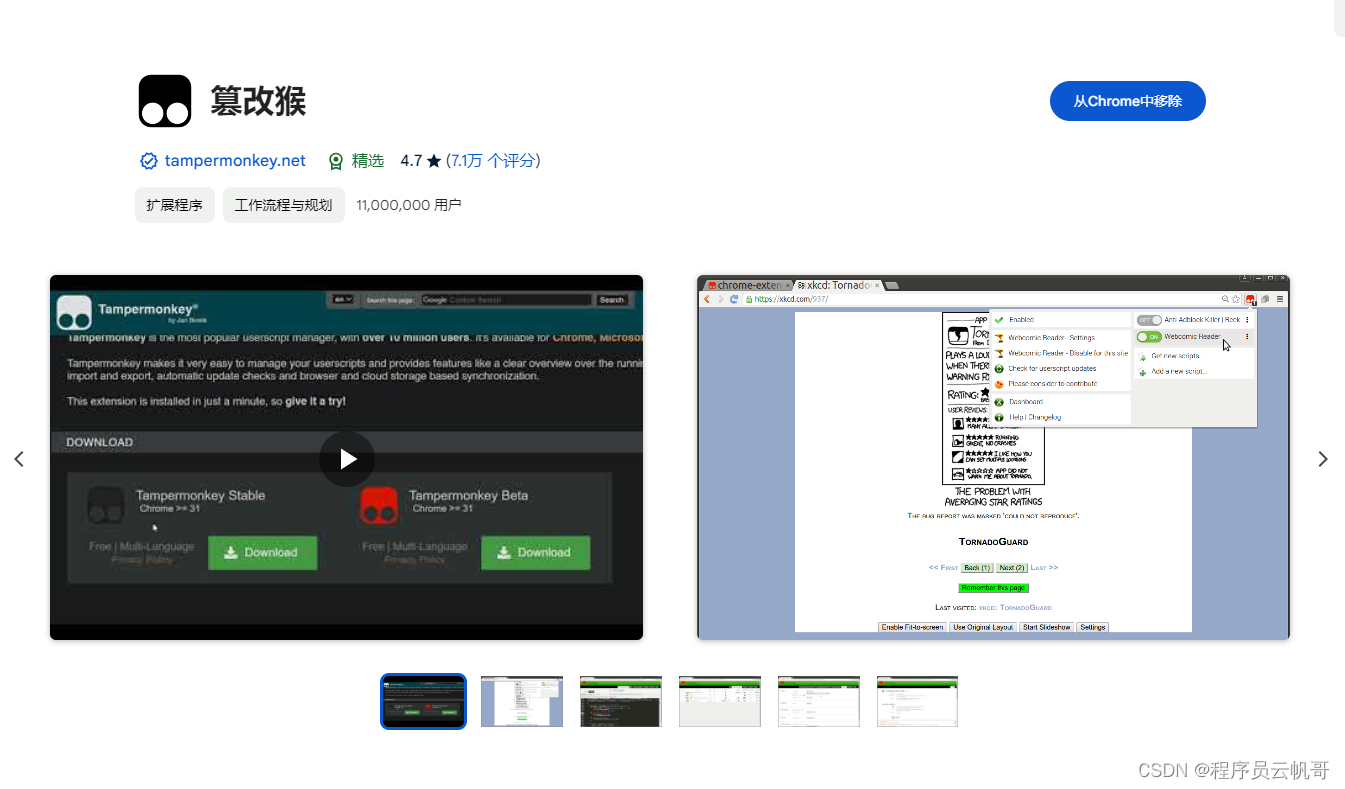The width and height of the screenshot is (1345, 789).
Task: Click the star icon after 4.7
Action: (433, 161)
